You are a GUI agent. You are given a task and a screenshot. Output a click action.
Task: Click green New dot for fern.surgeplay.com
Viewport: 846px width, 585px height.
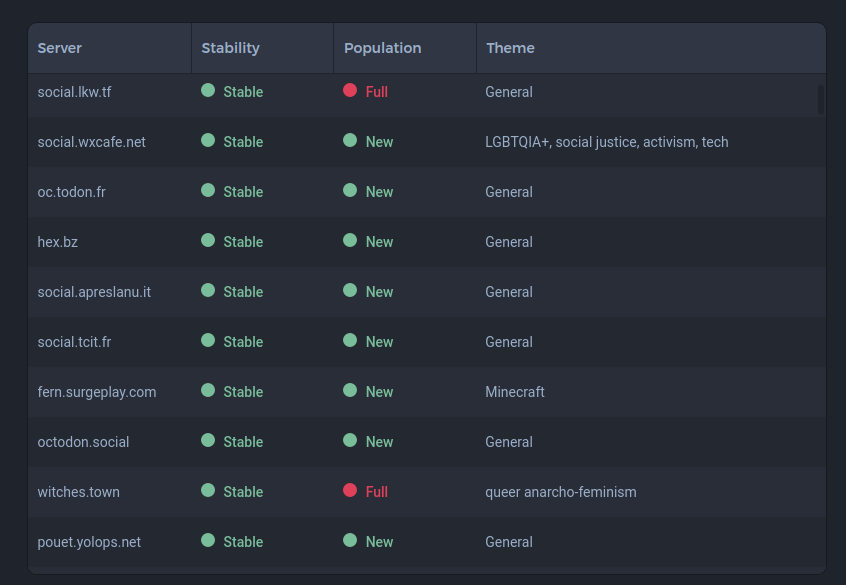(x=350, y=390)
